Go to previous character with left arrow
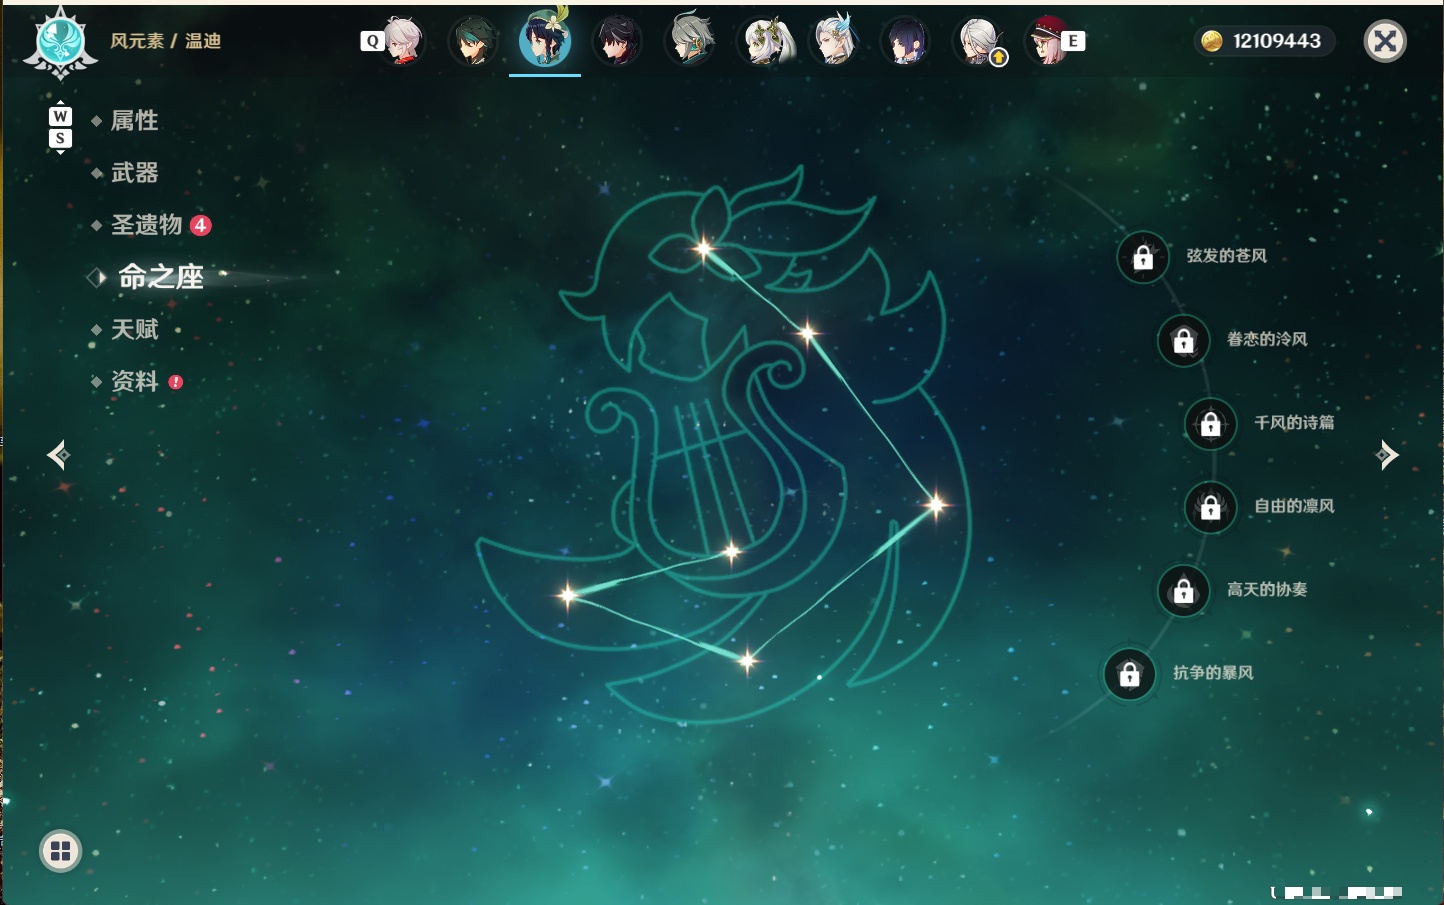 tap(58, 455)
